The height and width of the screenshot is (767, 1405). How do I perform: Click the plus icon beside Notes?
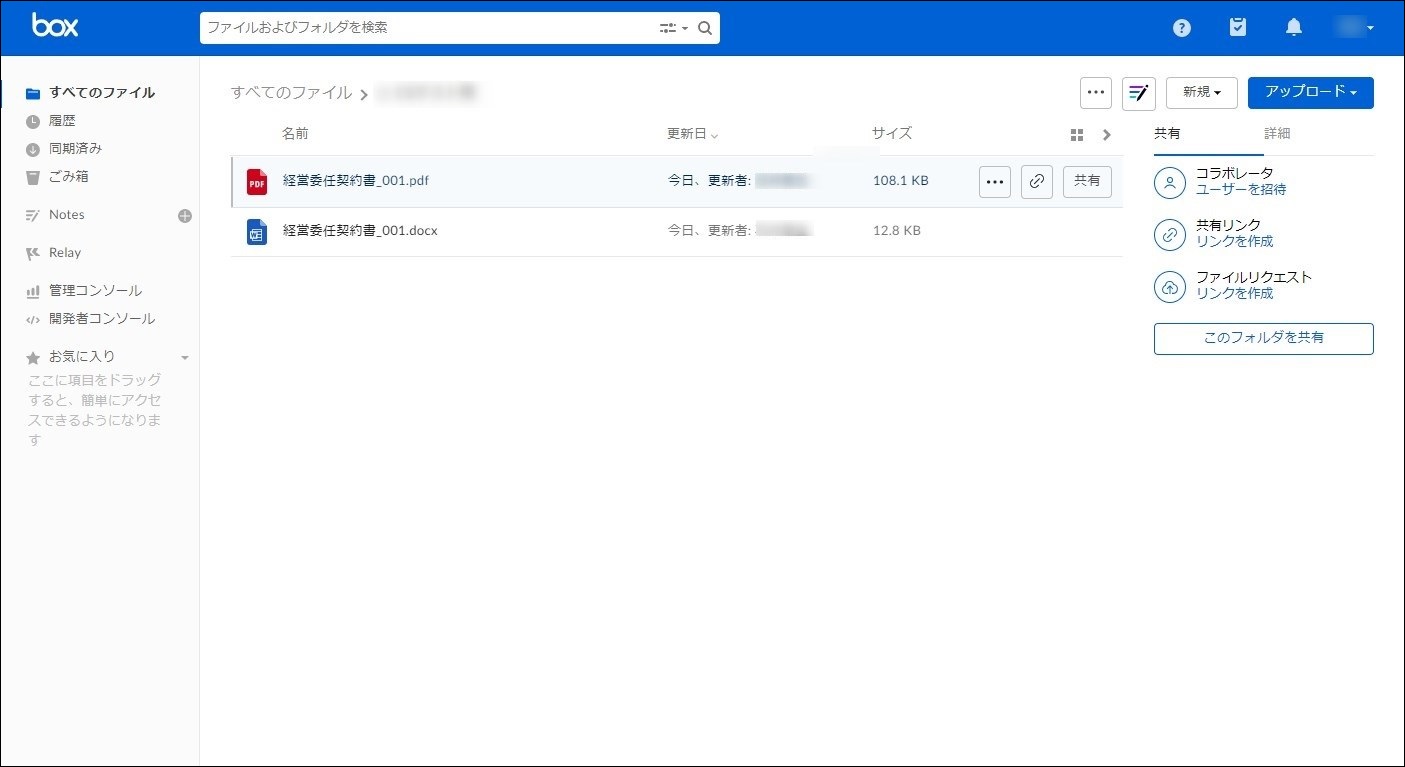point(185,215)
